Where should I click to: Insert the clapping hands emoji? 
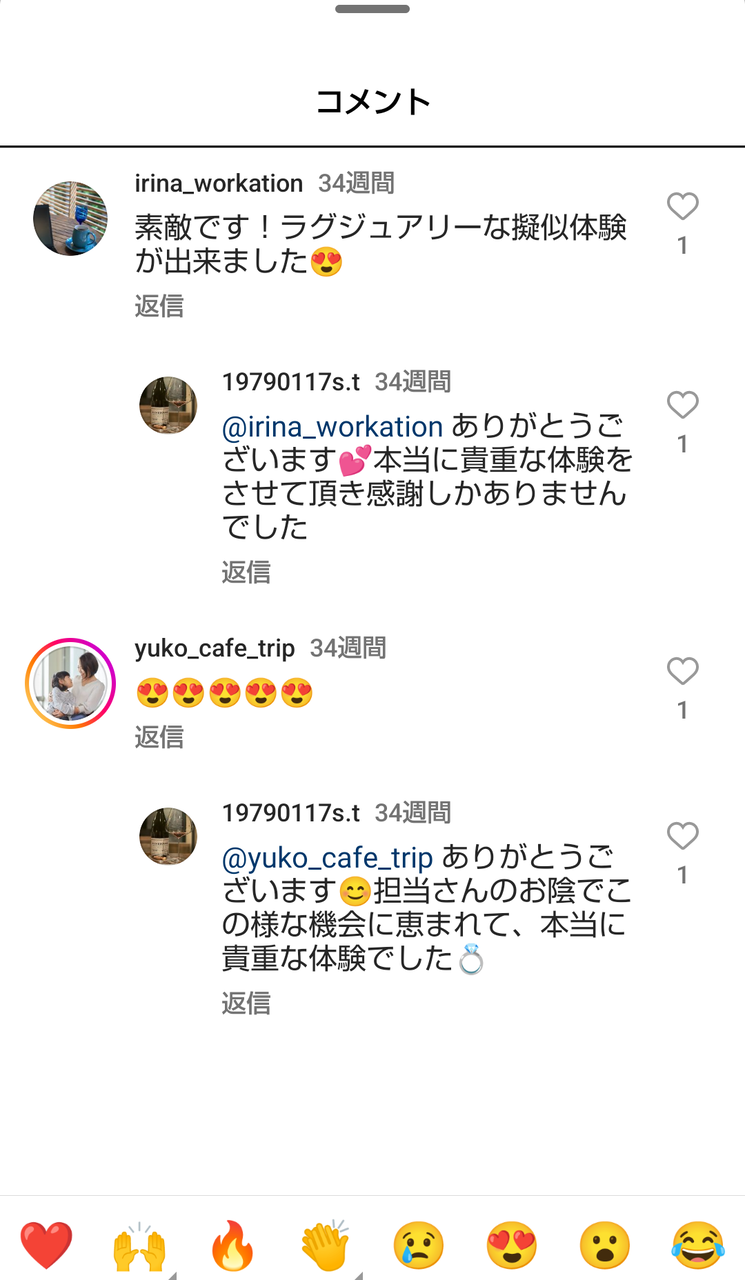pyautogui.click(x=325, y=1246)
